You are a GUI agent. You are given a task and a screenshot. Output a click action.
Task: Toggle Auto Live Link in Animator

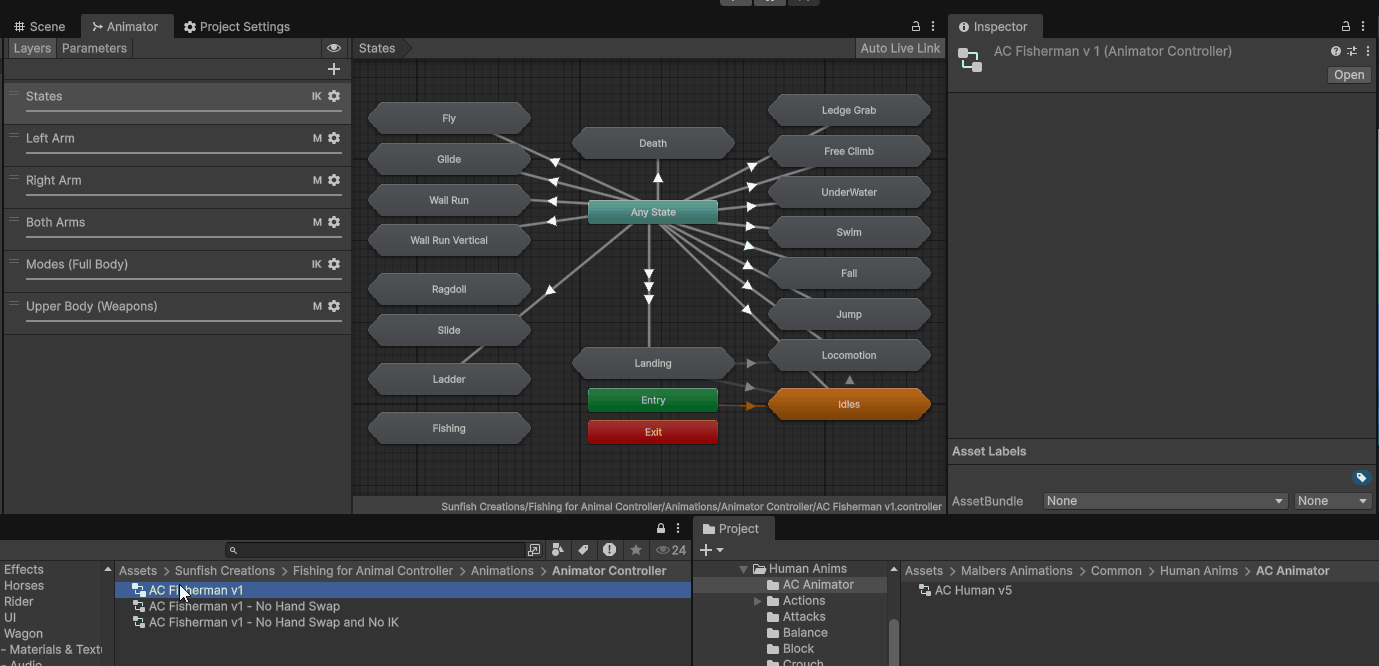[x=900, y=48]
